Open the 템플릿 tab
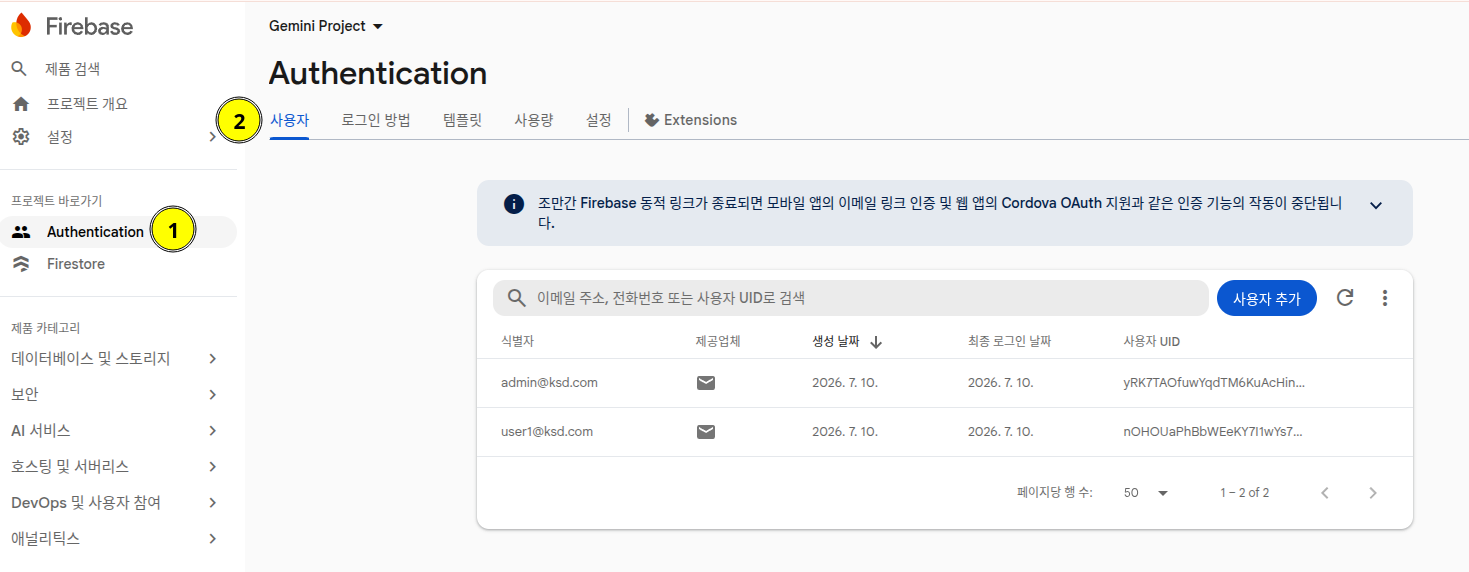The height and width of the screenshot is (572, 1469). (462, 120)
